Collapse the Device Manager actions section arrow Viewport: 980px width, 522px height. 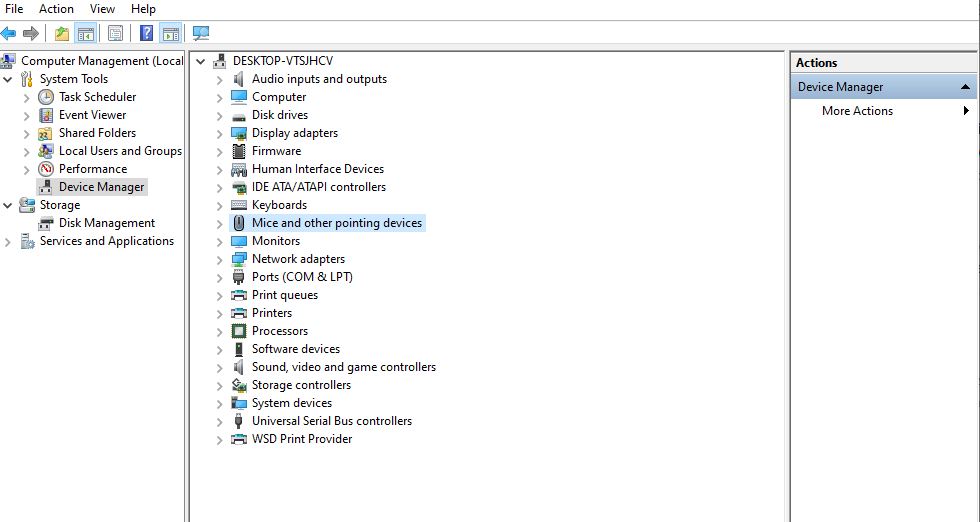966,87
